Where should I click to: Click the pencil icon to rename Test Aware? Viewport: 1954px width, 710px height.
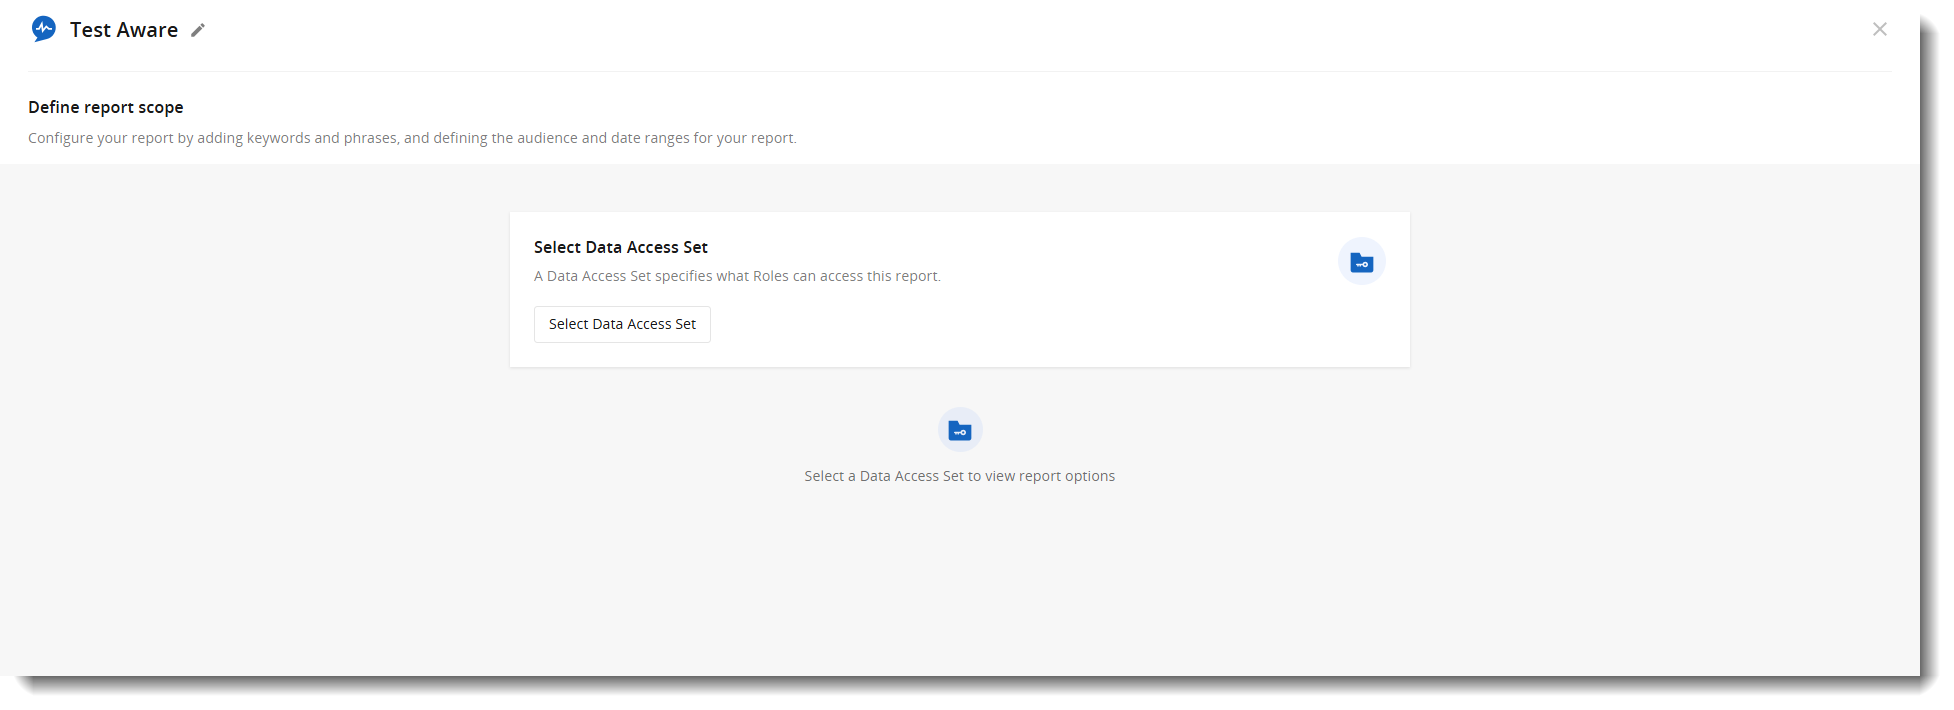point(198,30)
